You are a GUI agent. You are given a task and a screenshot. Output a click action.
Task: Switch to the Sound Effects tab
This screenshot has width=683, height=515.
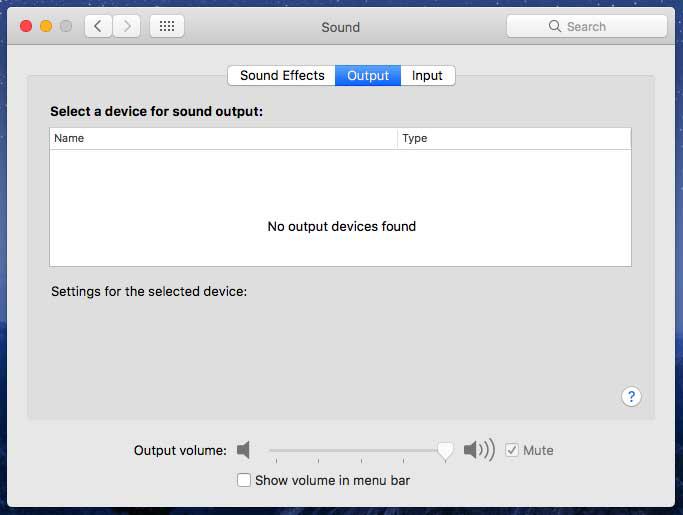pyautogui.click(x=282, y=76)
